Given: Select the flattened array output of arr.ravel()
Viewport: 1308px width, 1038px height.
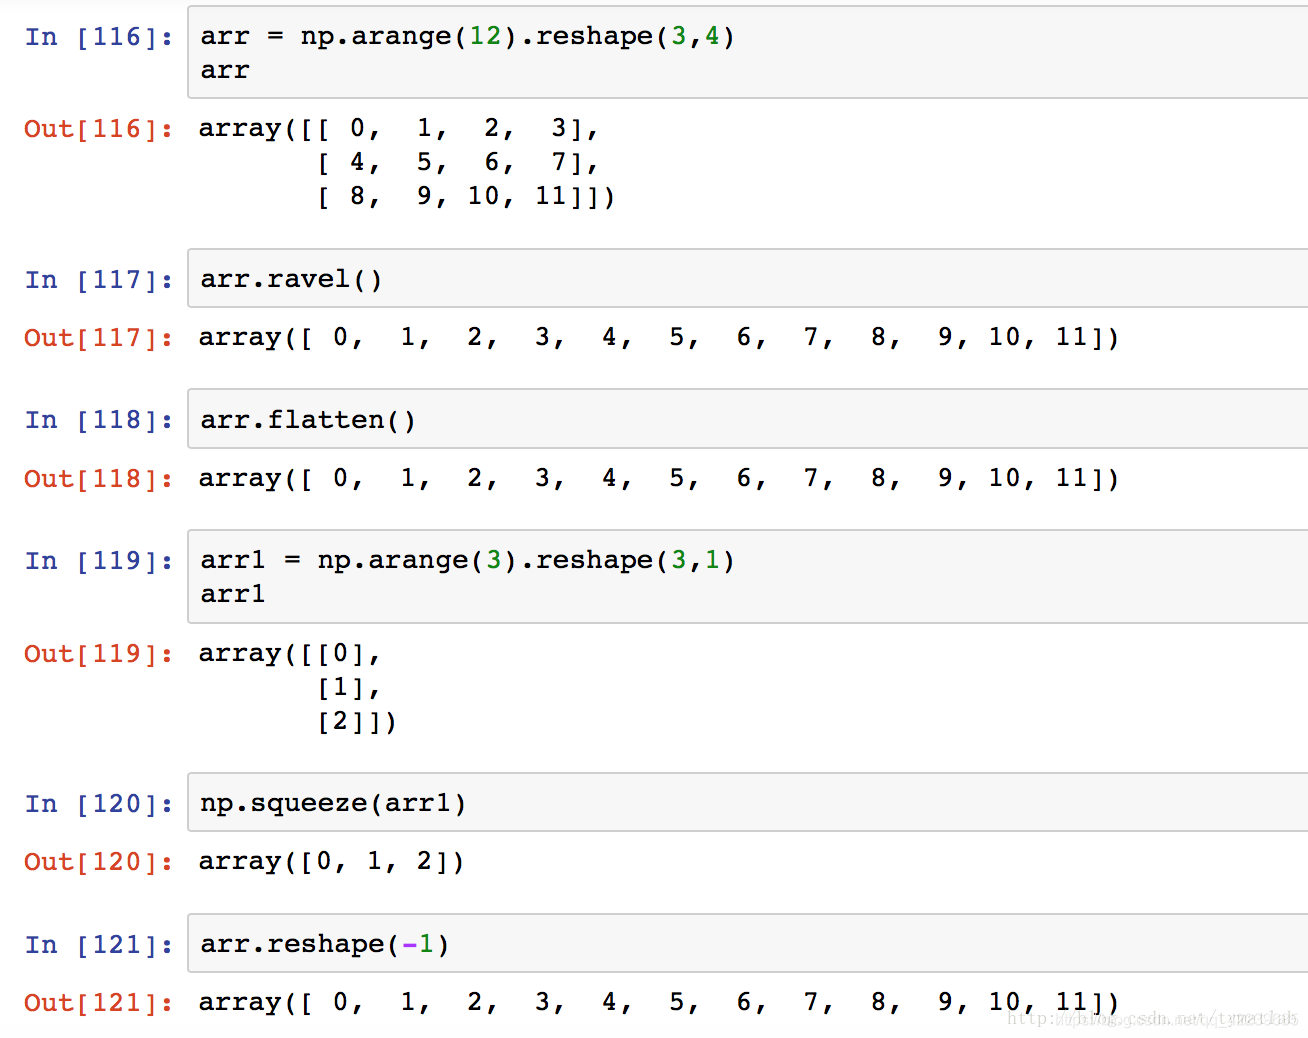Looking at the screenshot, I should point(655,337).
